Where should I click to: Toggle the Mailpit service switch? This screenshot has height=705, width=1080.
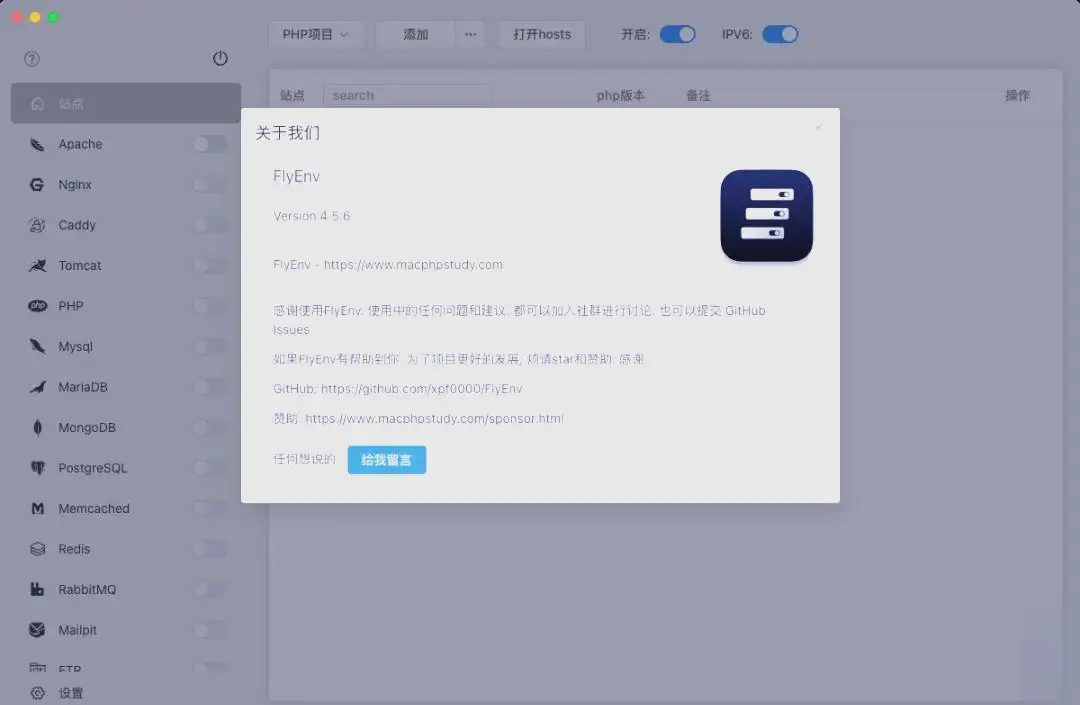coord(210,630)
